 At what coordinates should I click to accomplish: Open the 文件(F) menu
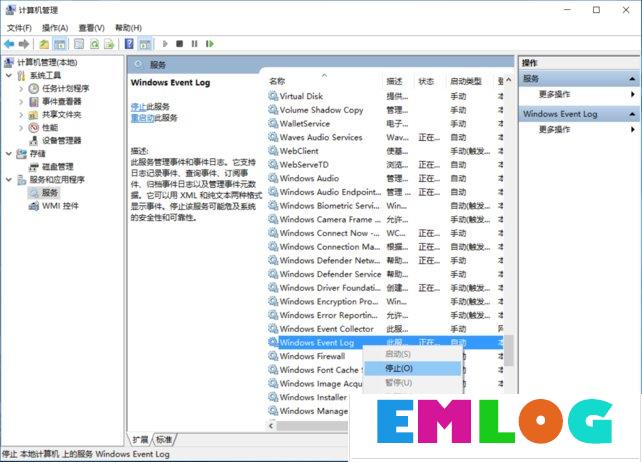(19, 28)
